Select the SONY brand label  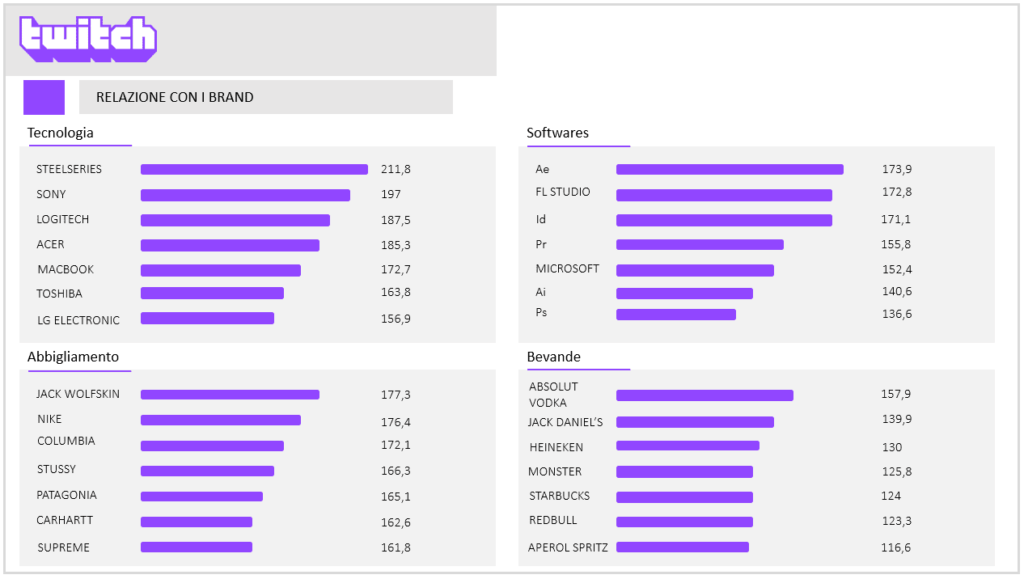(51, 194)
